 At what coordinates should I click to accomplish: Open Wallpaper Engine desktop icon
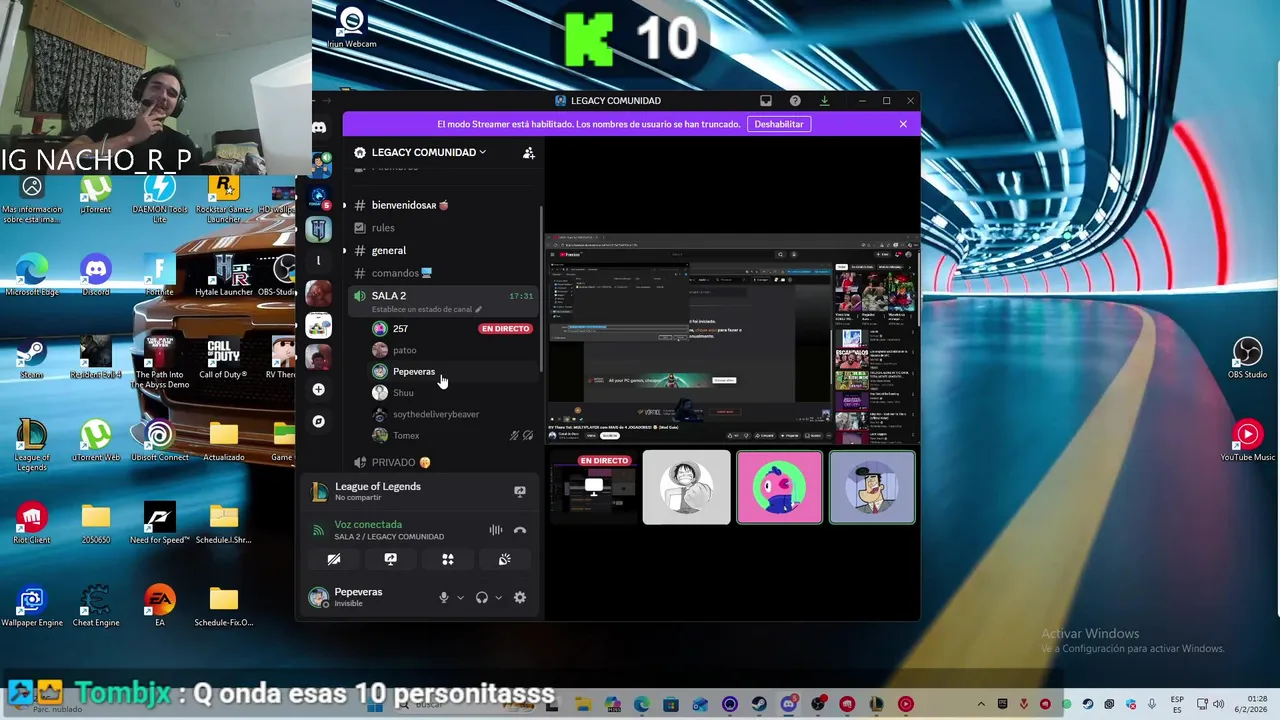[32, 606]
